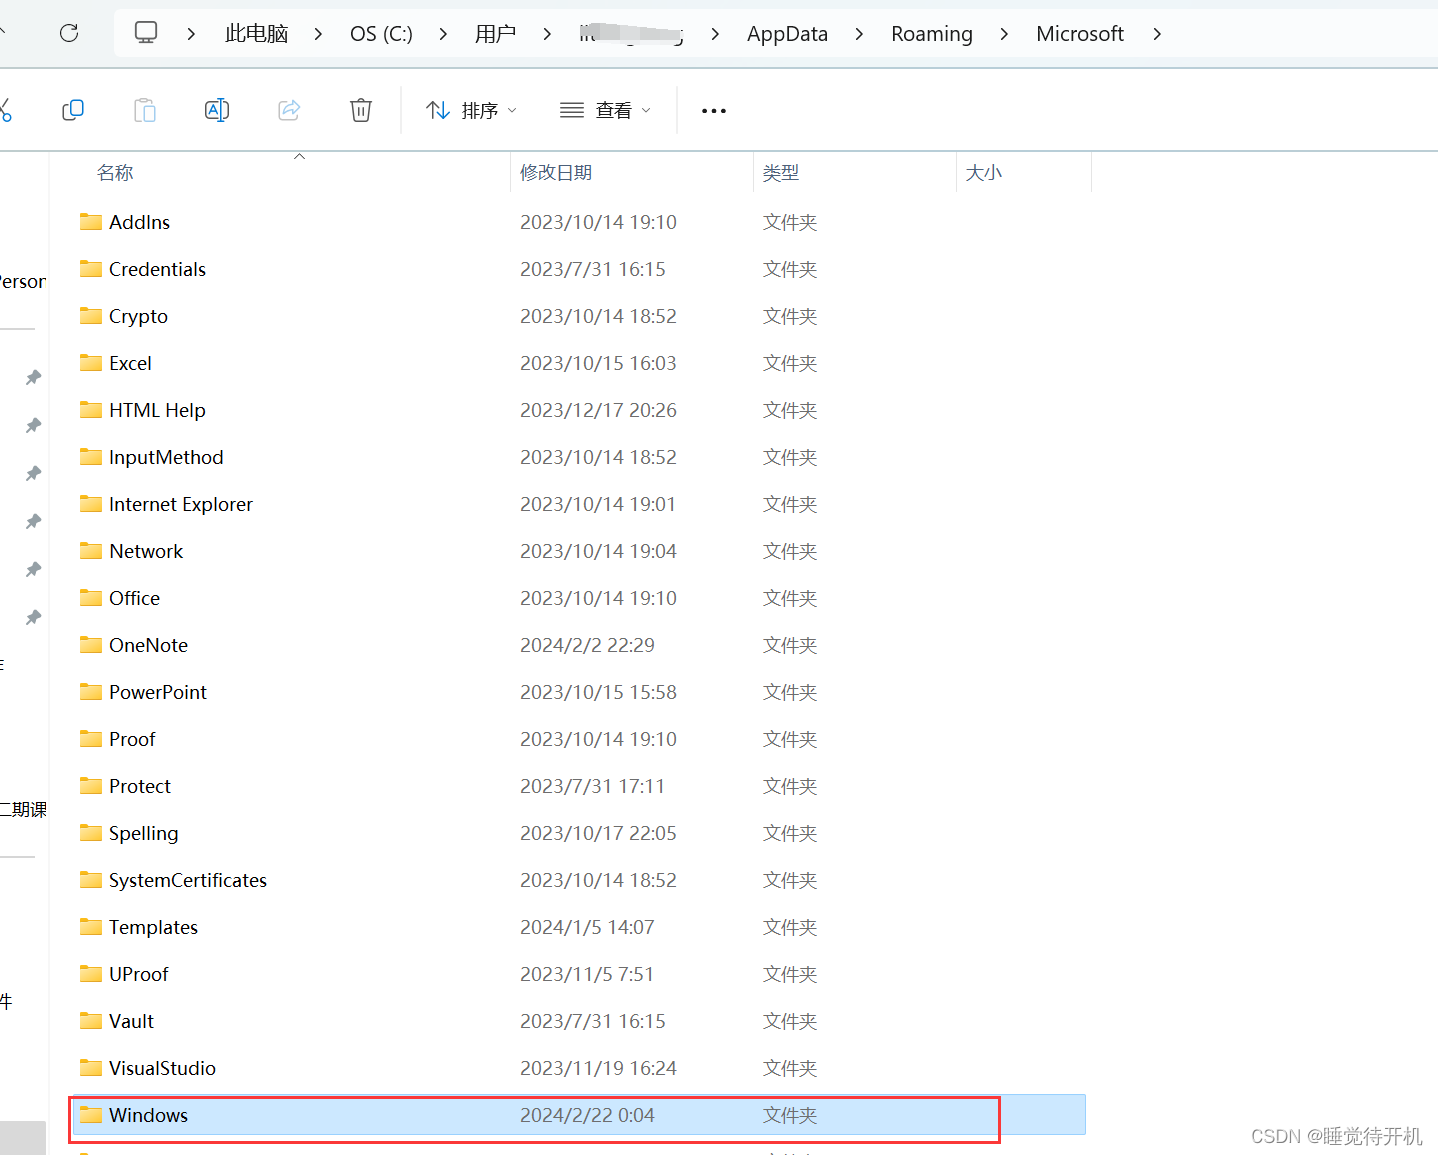Viewport: 1438px width, 1155px height.
Task: Expand chevron after 此电脑 in breadcrumb
Action: [x=318, y=34]
